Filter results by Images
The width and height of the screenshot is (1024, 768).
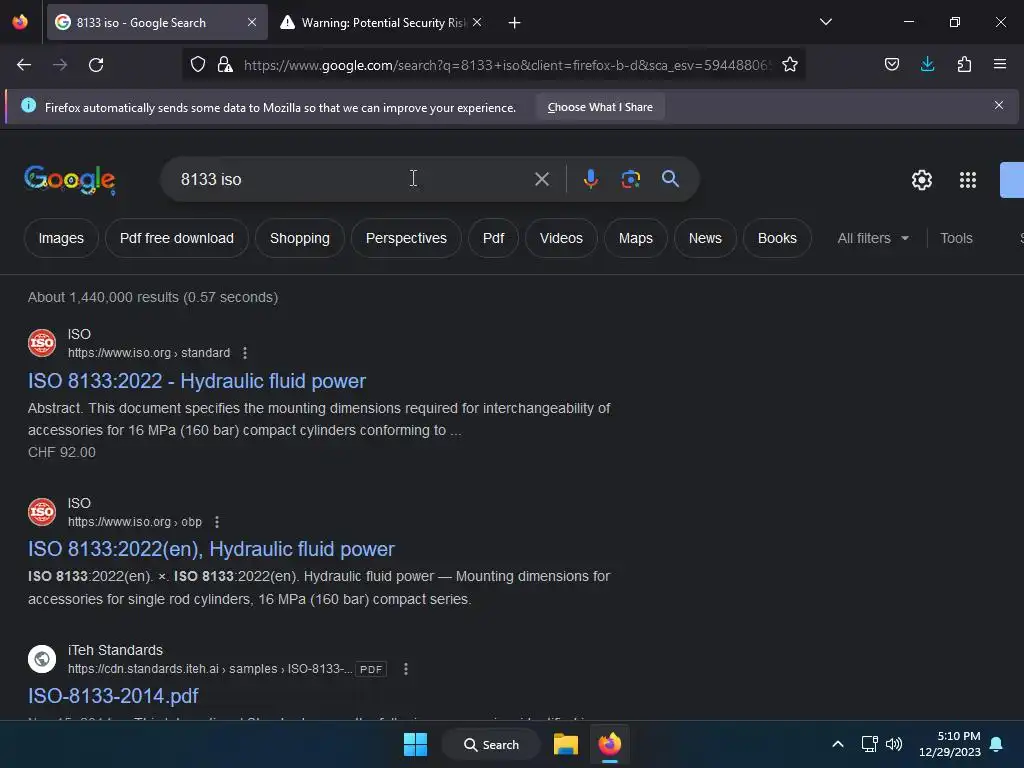[61, 238]
